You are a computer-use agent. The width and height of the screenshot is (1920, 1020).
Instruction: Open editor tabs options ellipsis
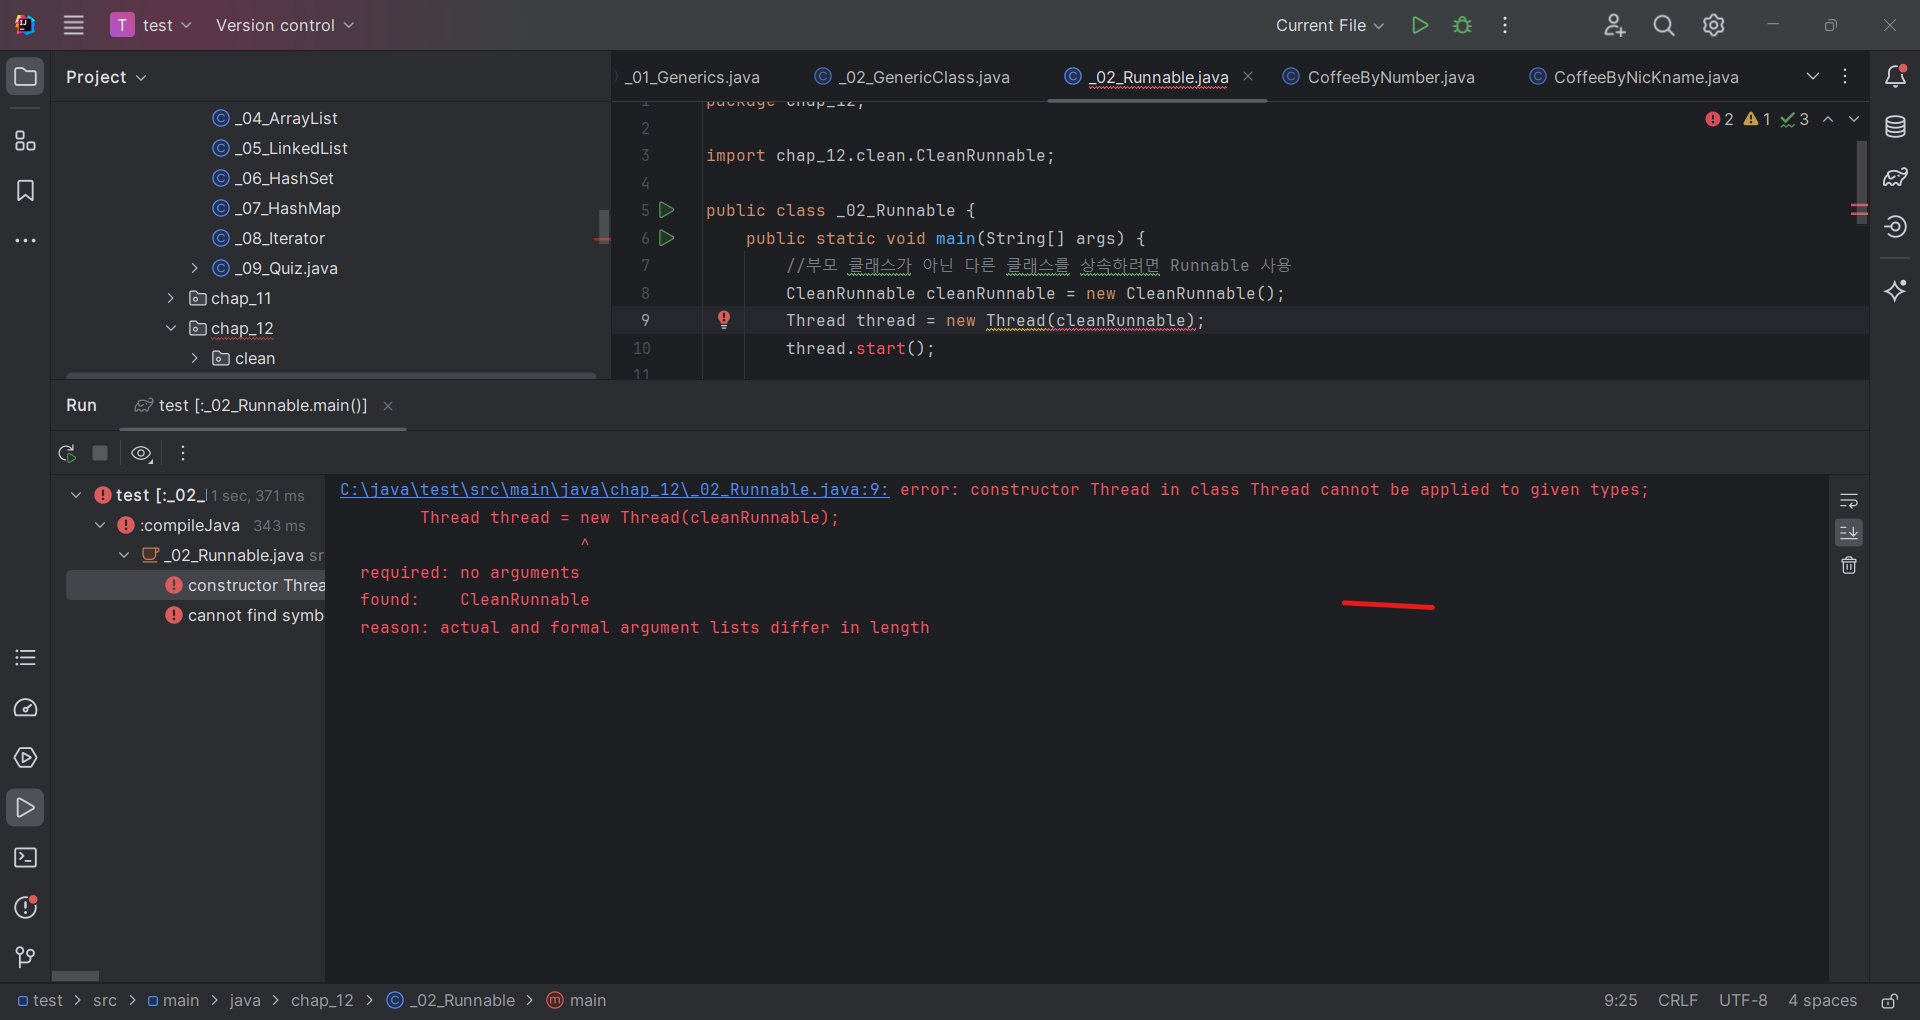click(1845, 76)
